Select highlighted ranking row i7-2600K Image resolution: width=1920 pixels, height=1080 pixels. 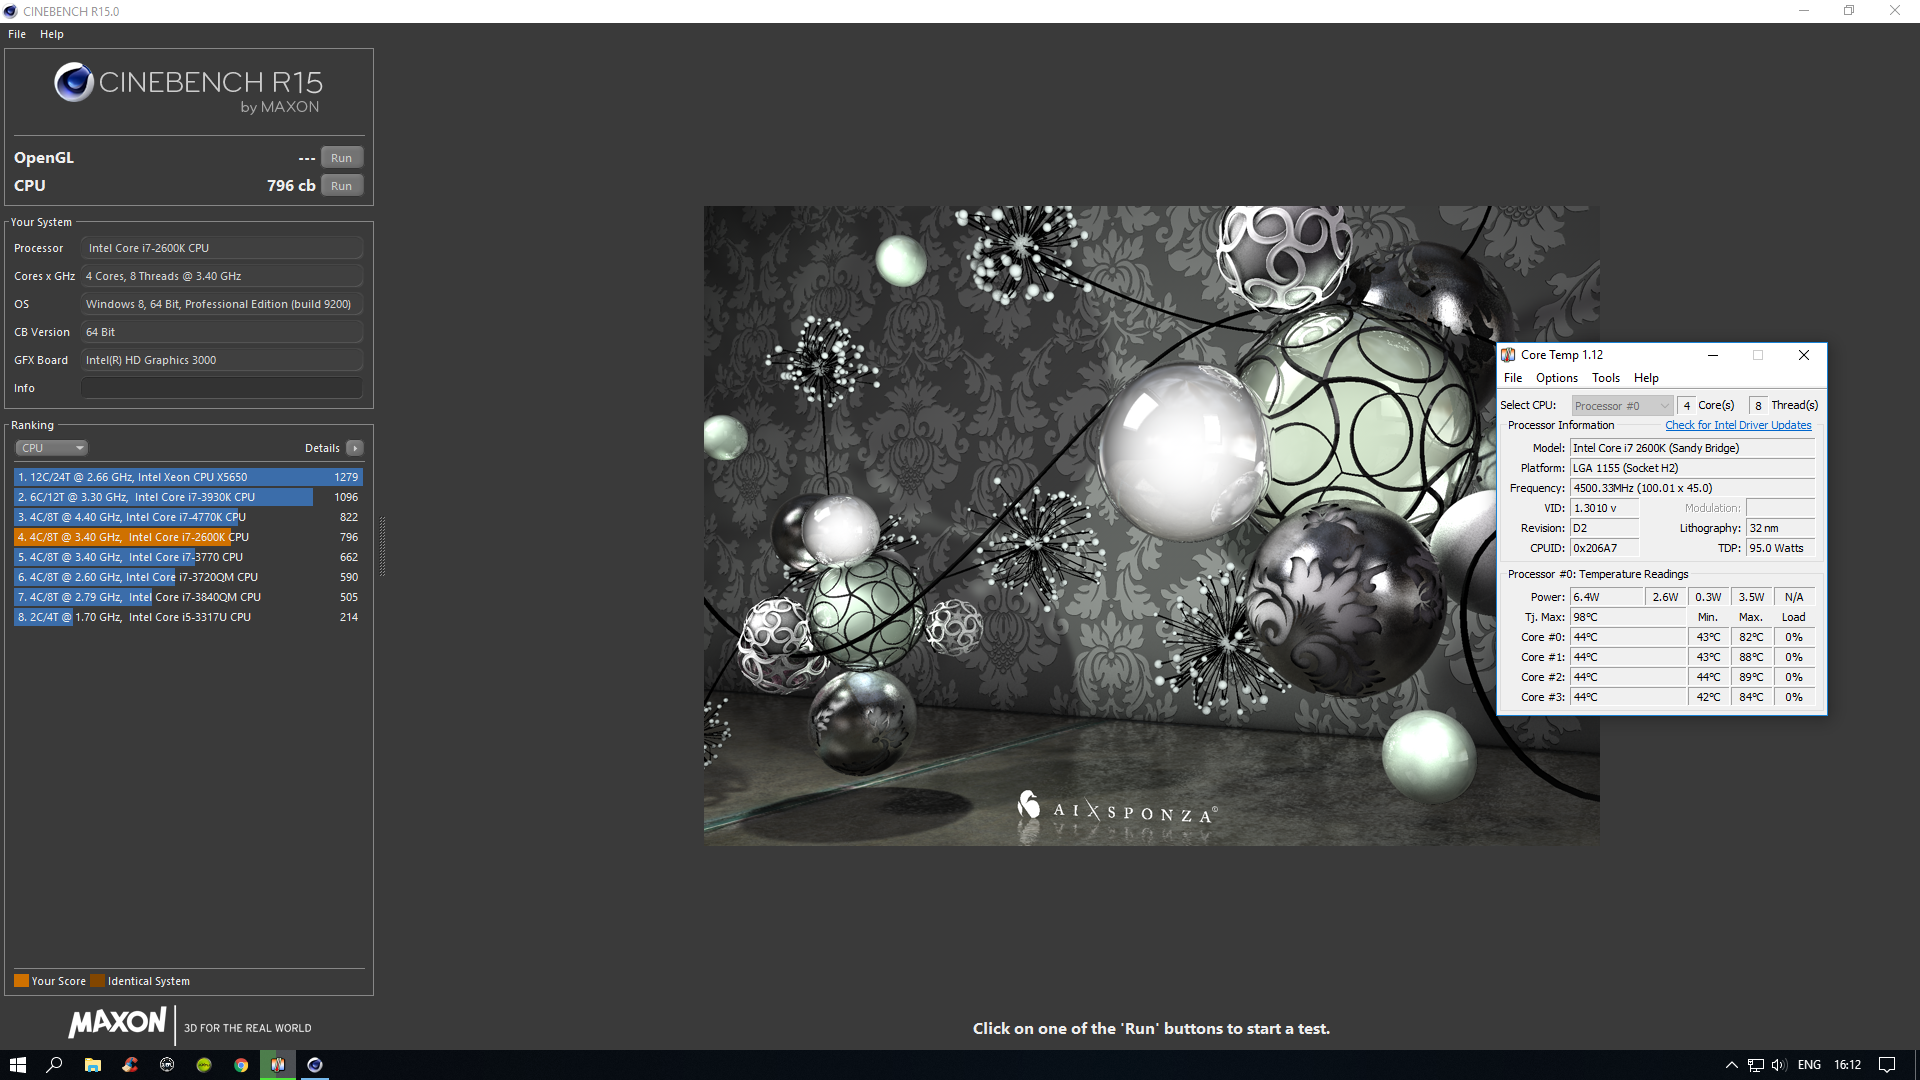[x=188, y=537]
